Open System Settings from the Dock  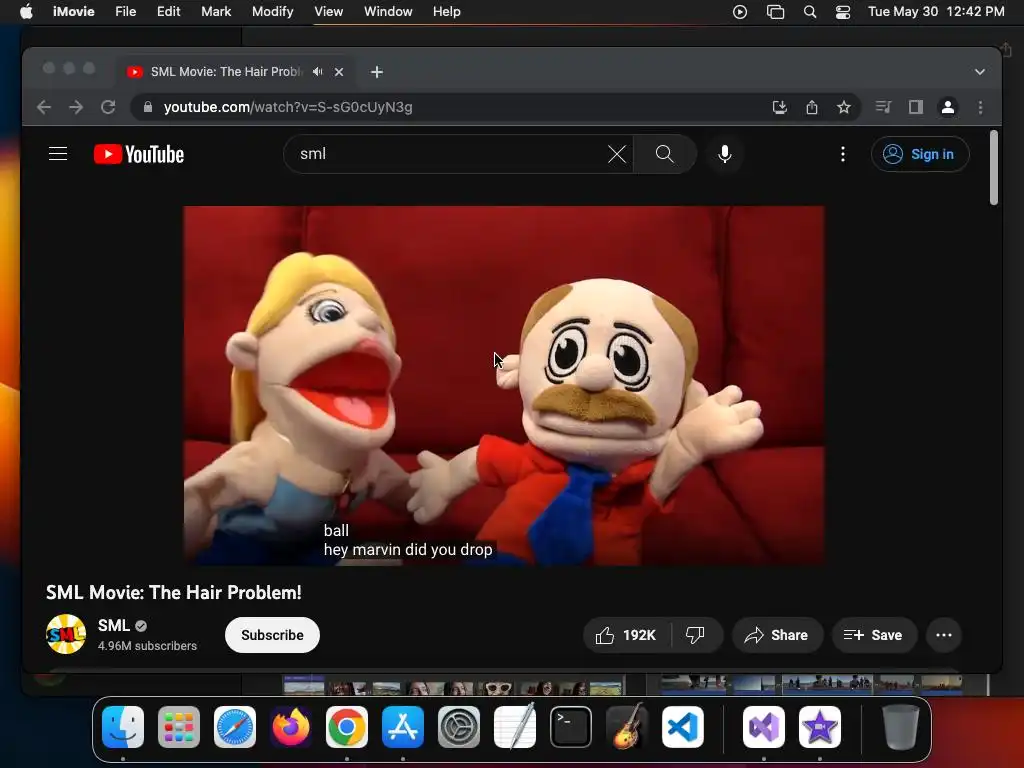[458, 727]
